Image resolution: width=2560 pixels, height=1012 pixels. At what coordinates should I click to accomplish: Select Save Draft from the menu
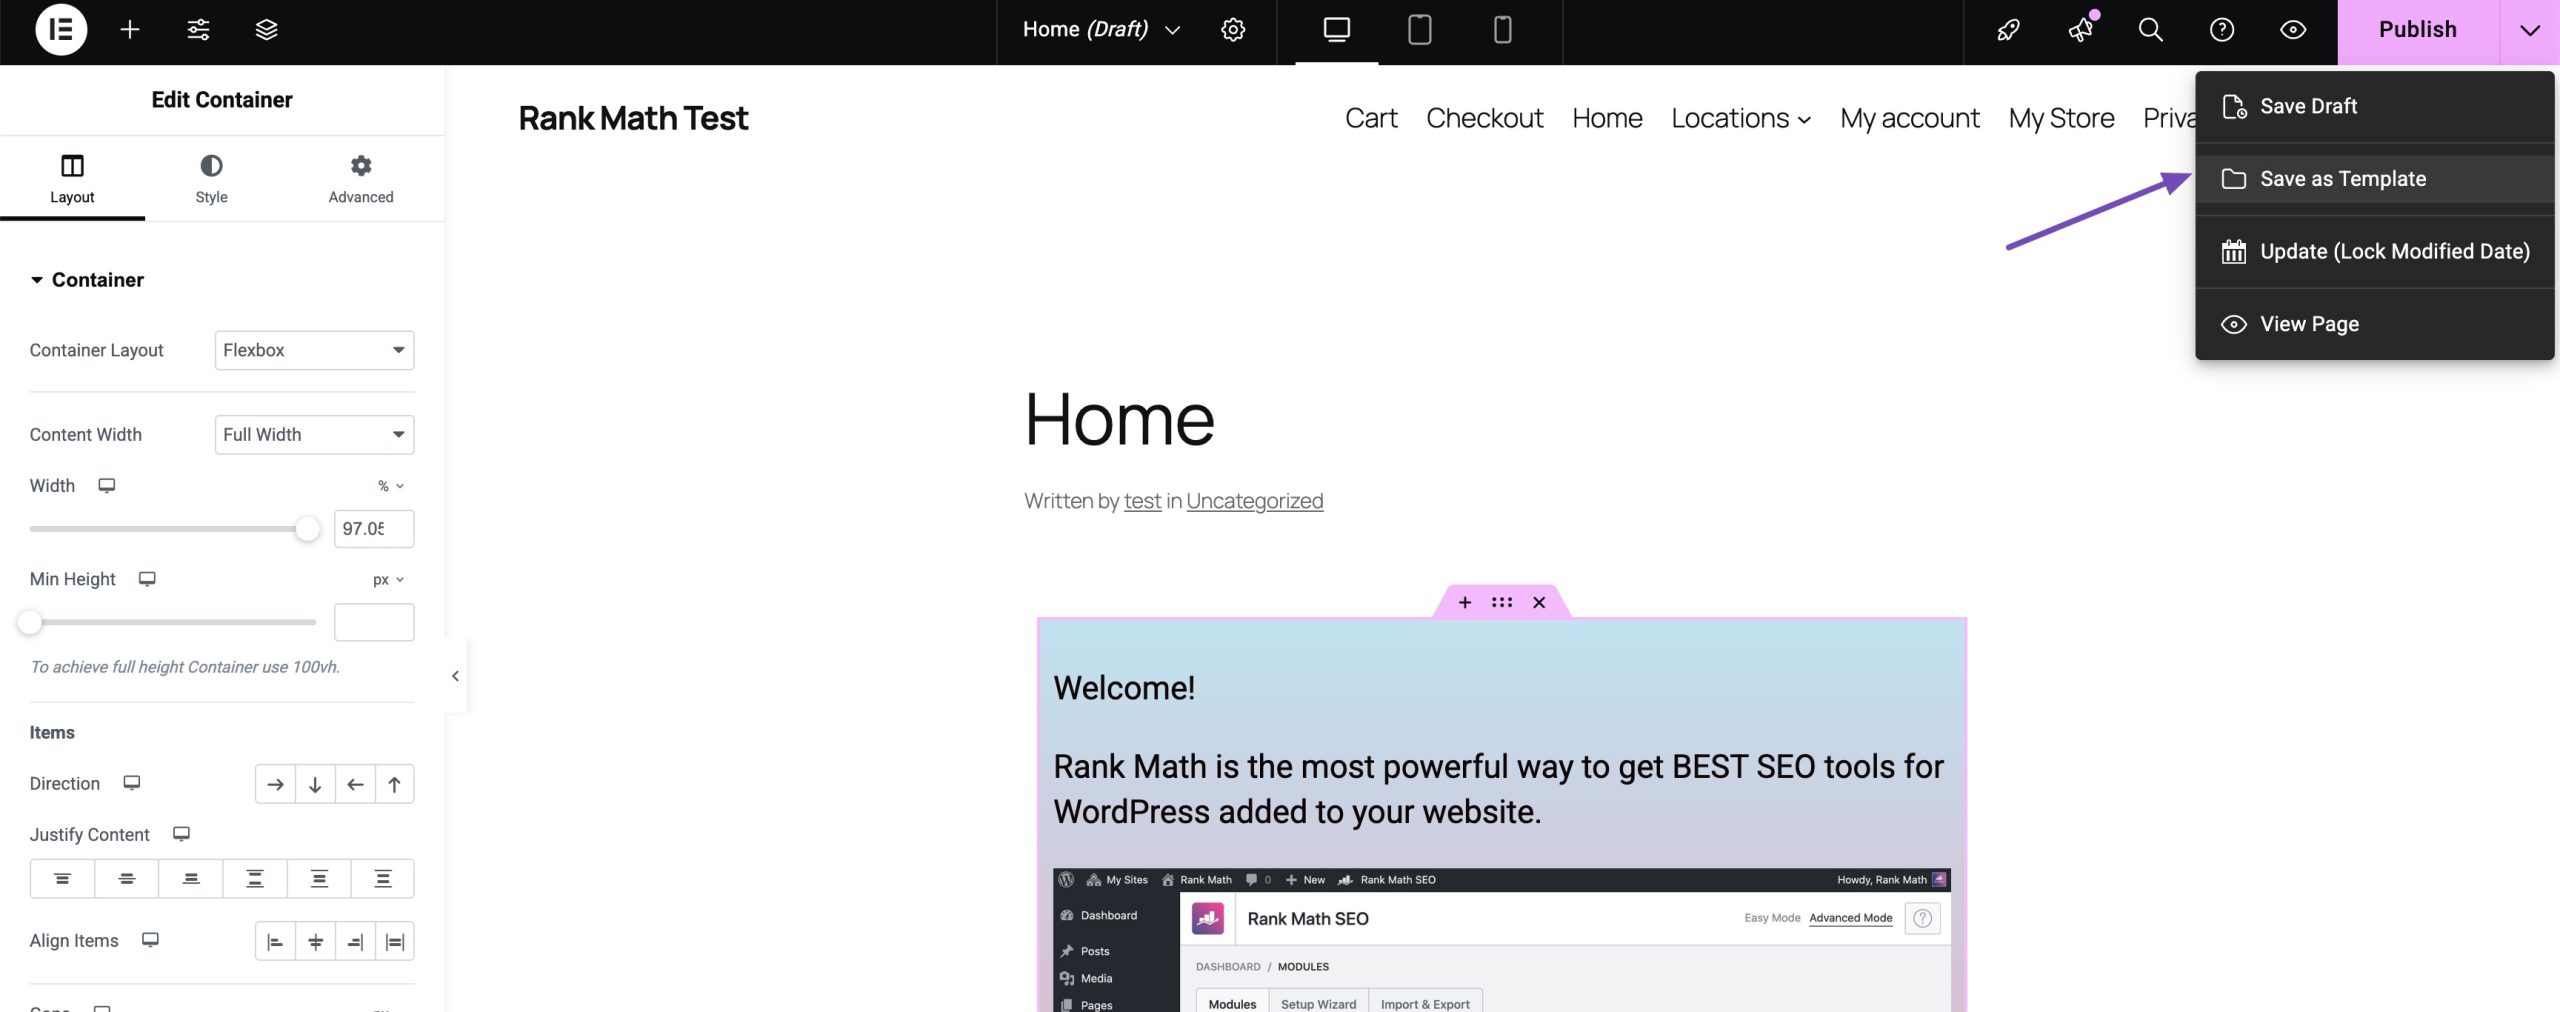2375,106
